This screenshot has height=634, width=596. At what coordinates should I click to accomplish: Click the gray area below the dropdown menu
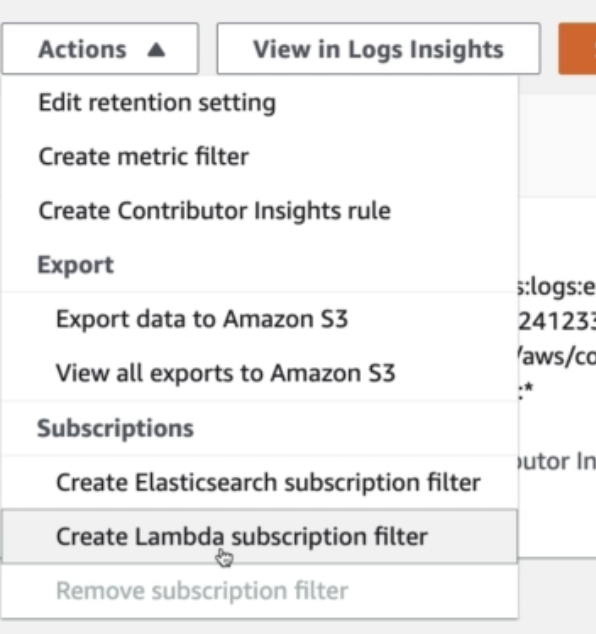point(298,627)
